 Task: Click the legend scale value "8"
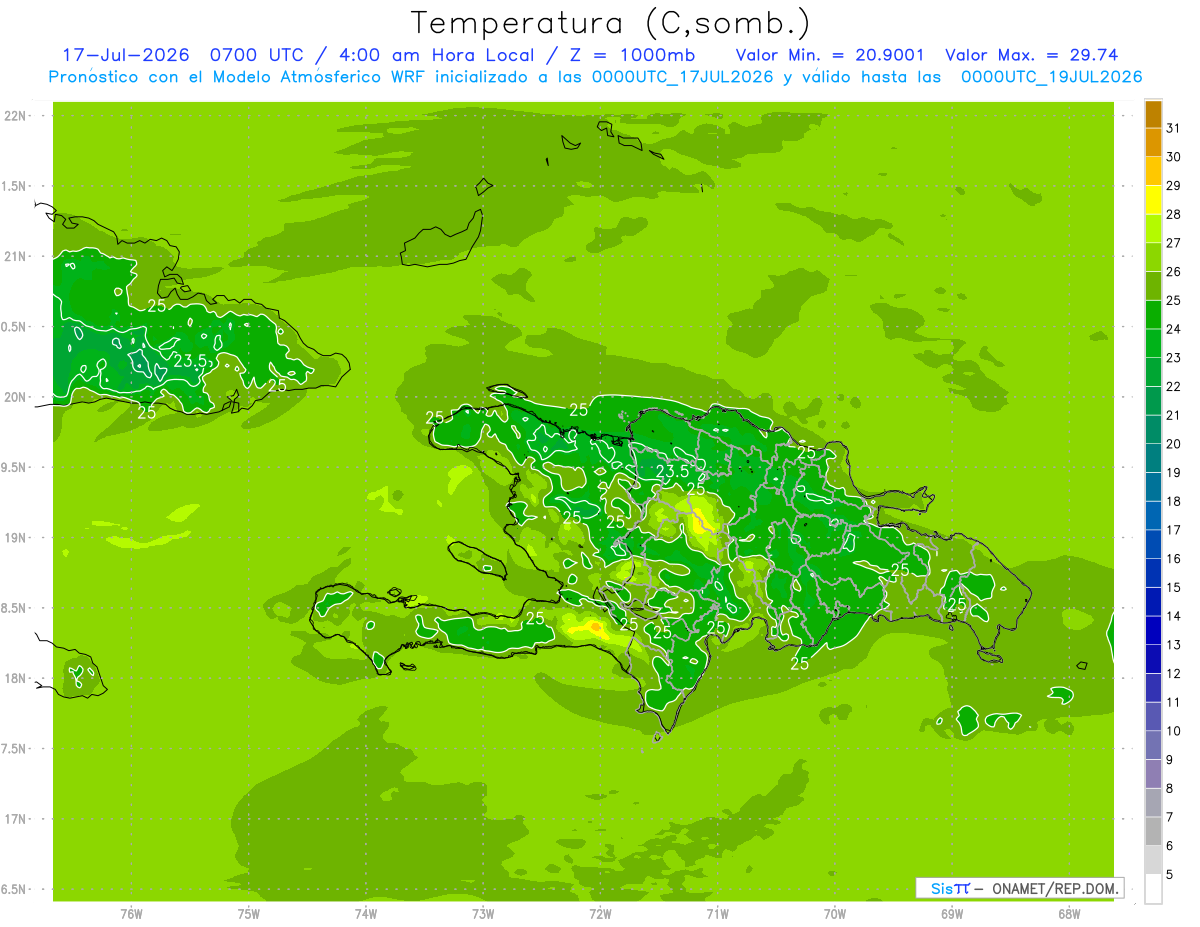(x=1170, y=789)
